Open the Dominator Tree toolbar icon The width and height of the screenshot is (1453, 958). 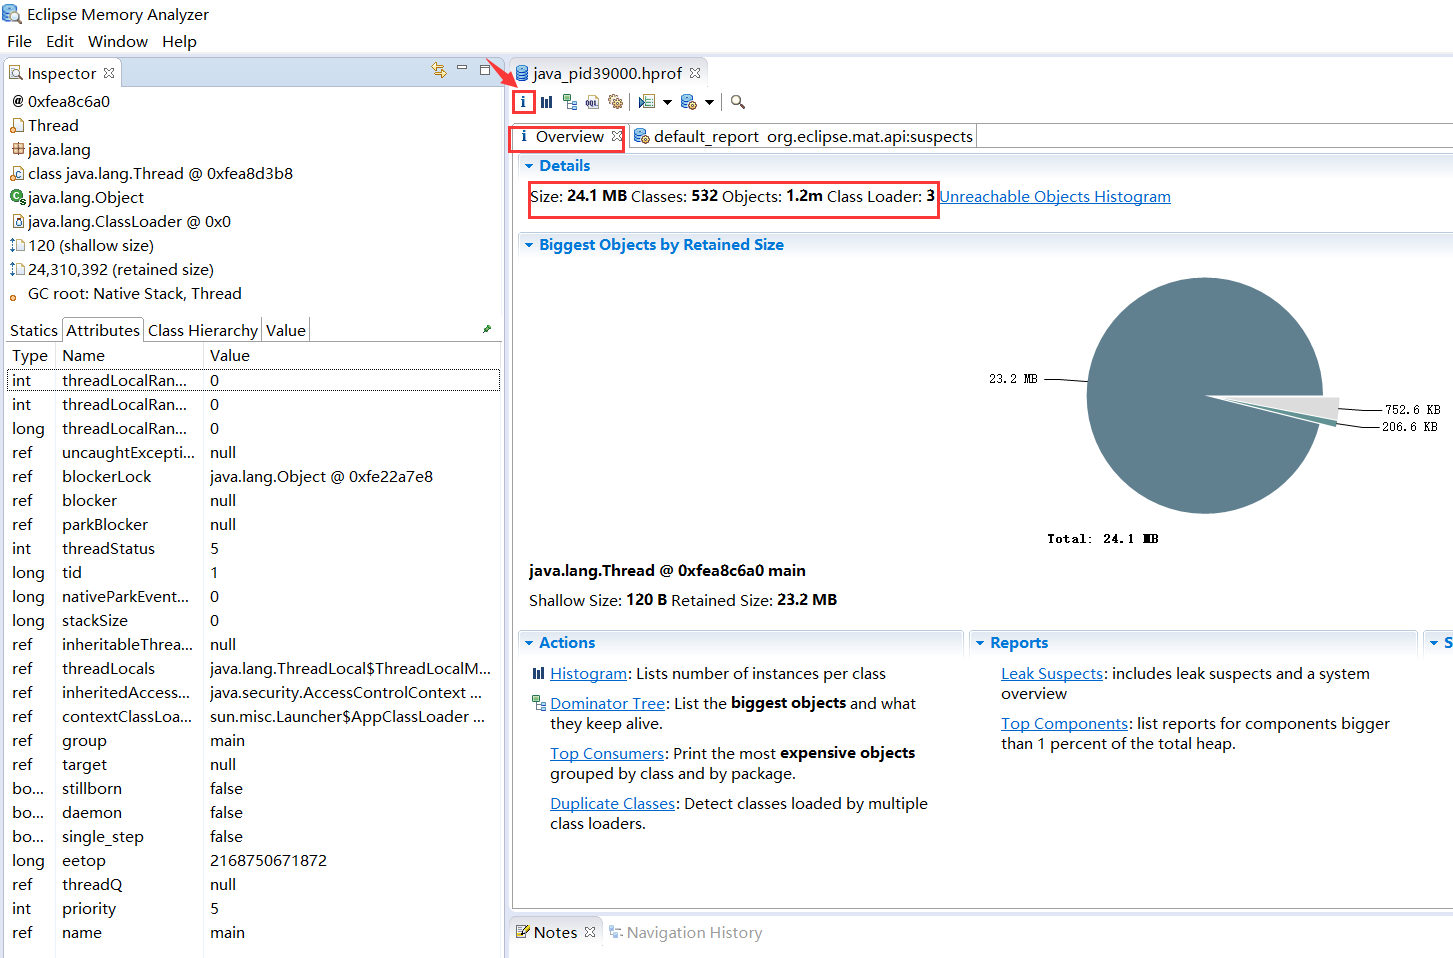tap(570, 102)
